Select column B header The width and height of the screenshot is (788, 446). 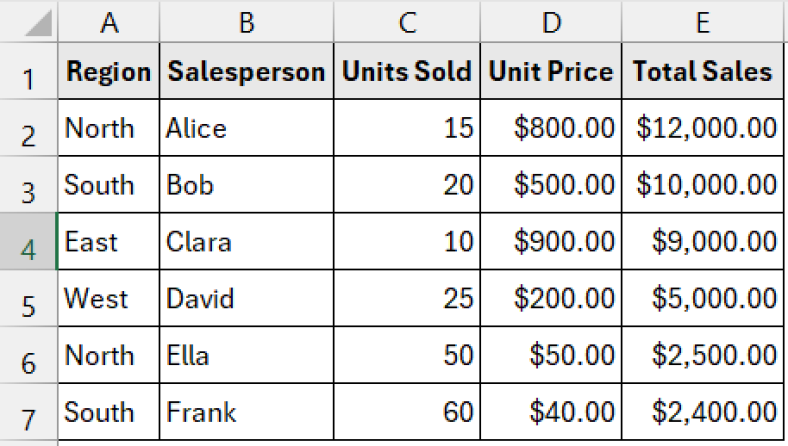(x=246, y=22)
